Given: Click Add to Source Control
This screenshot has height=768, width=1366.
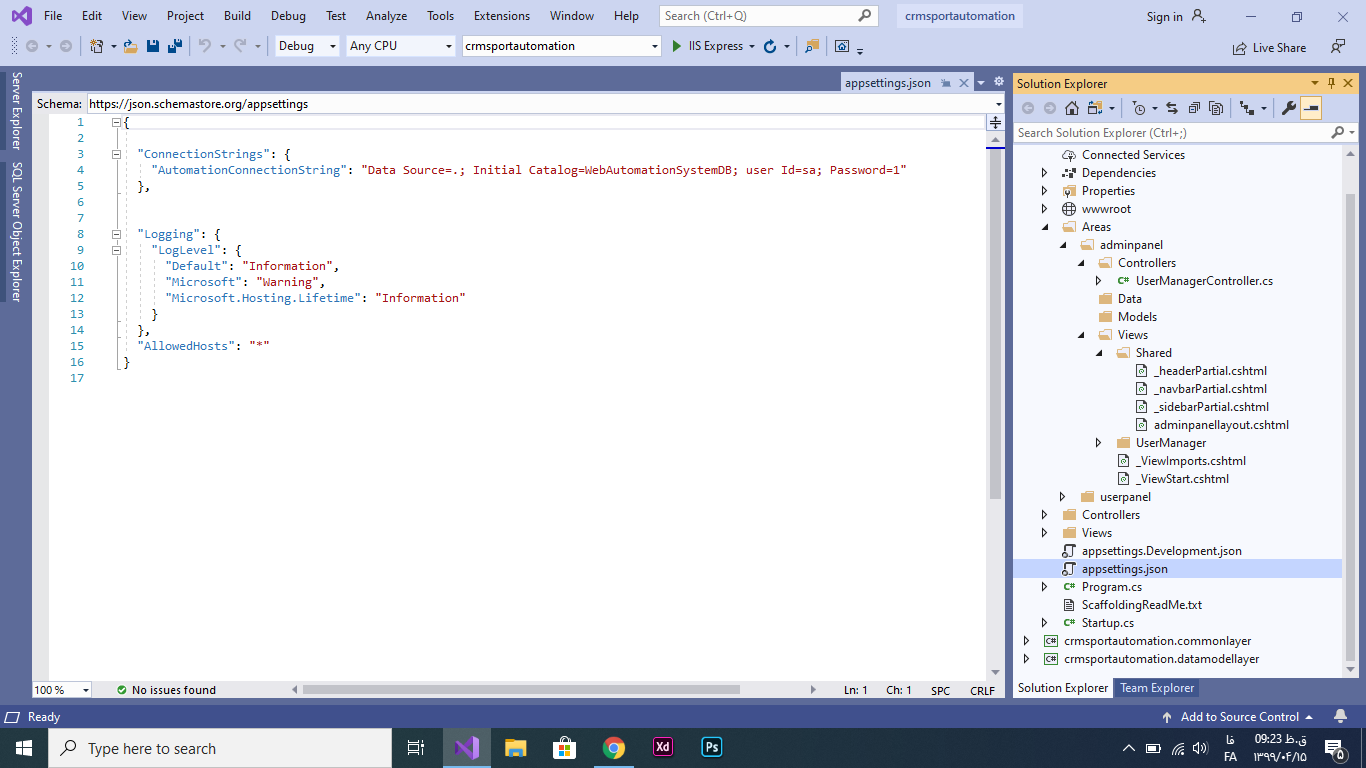Looking at the screenshot, I should click(x=1239, y=717).
